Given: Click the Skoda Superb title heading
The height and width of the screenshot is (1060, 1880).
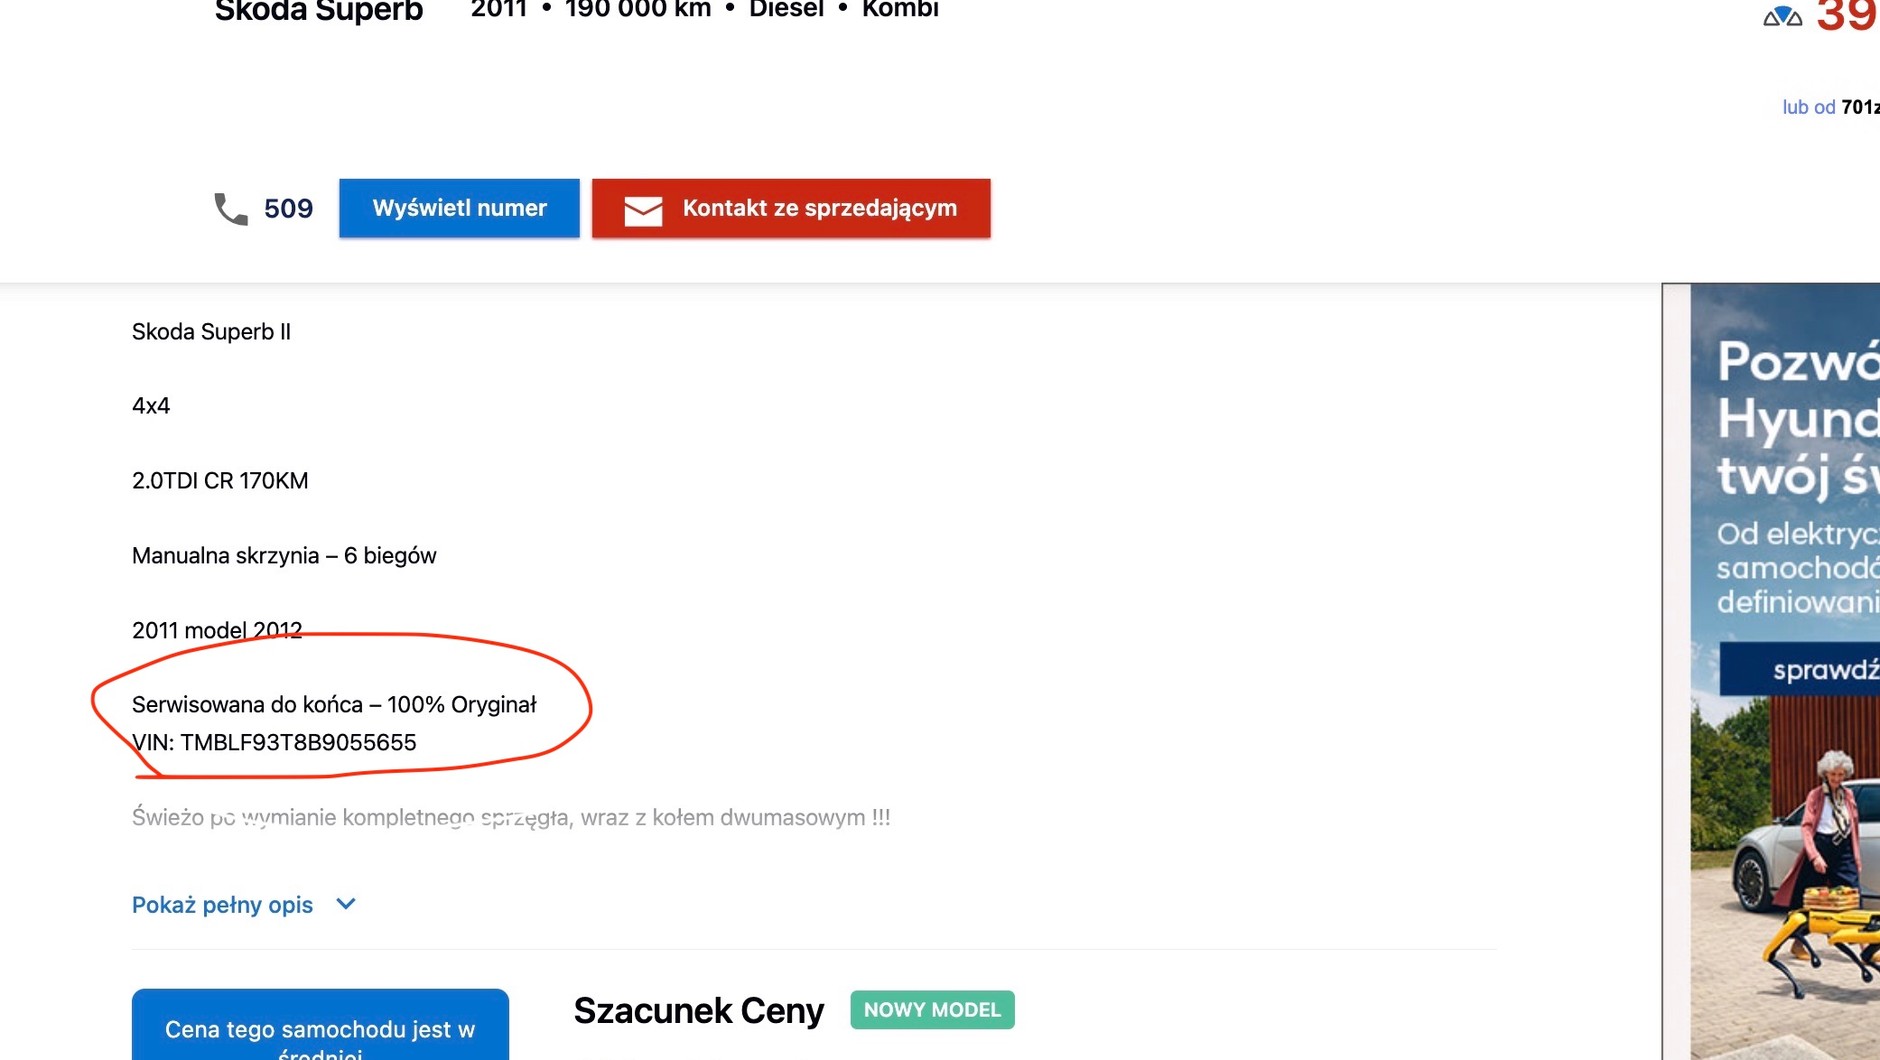Looking at the screenshot, I should (319, 11).
